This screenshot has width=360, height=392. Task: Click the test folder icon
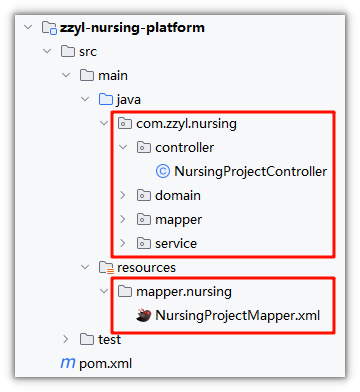pos(87,340)
